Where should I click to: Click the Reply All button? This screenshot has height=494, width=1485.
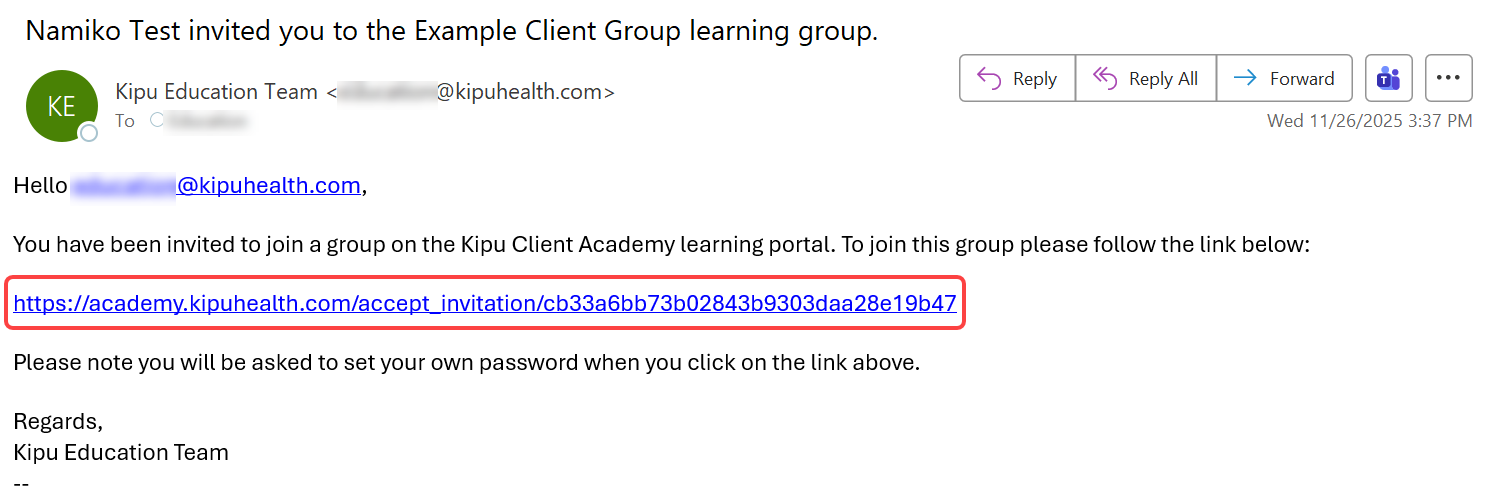(1146, 79)
